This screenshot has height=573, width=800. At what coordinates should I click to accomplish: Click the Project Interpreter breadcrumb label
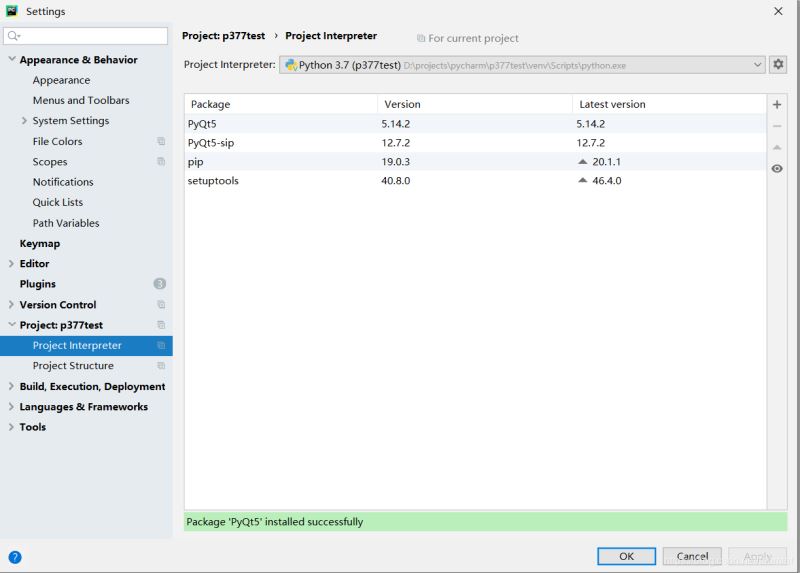pos(331,36)
